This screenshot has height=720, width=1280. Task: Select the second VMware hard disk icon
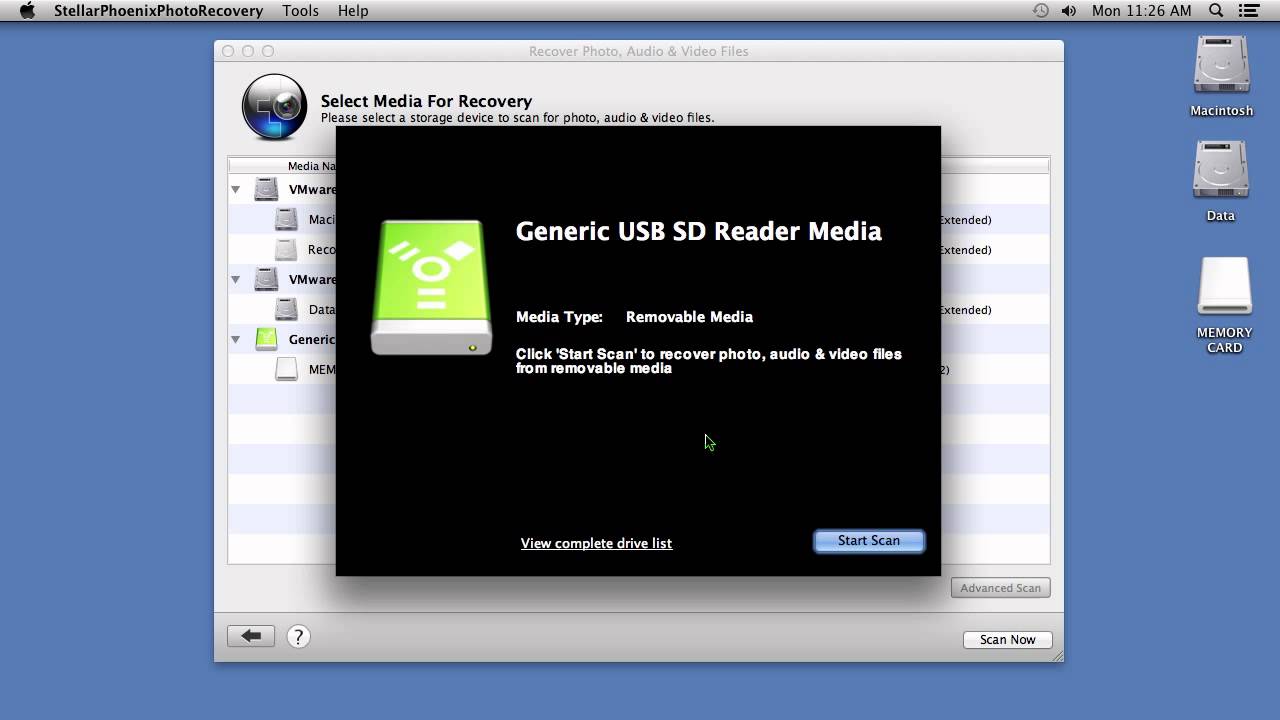click(266, 279)
